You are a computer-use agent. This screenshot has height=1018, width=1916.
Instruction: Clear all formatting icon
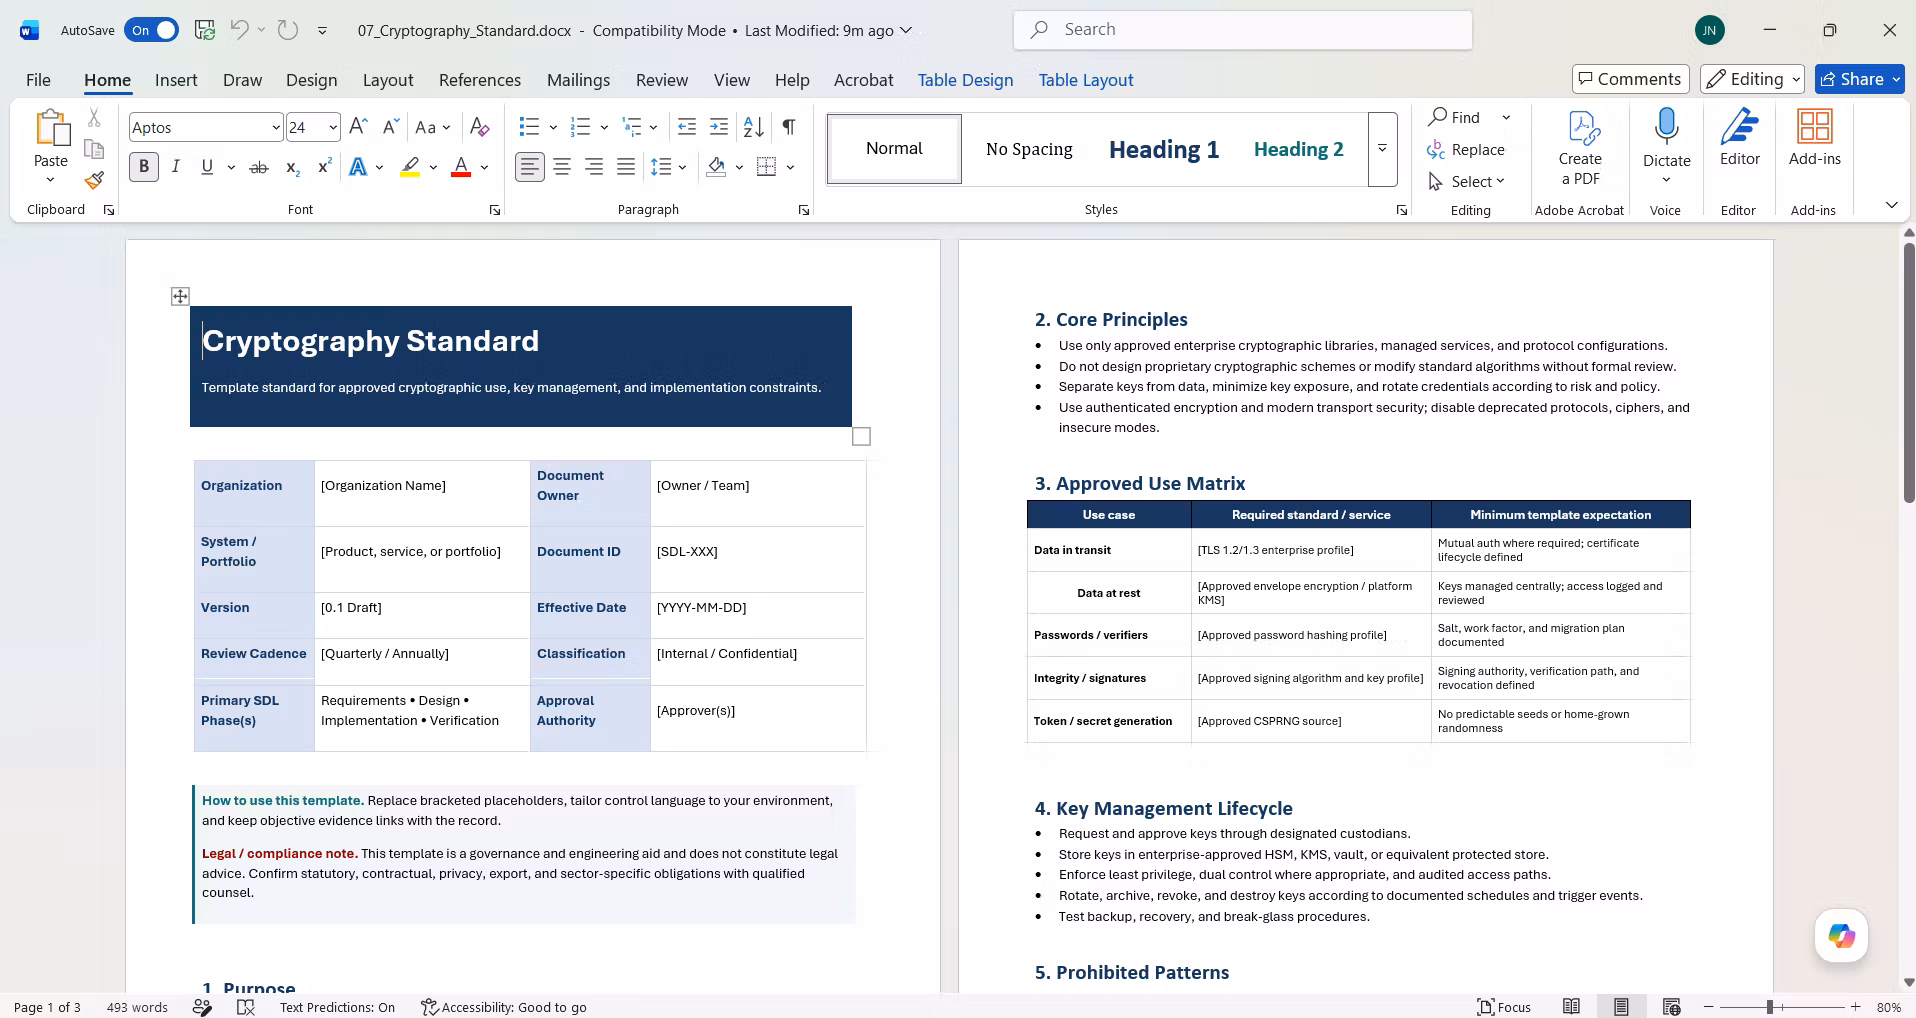coord(480,127)
